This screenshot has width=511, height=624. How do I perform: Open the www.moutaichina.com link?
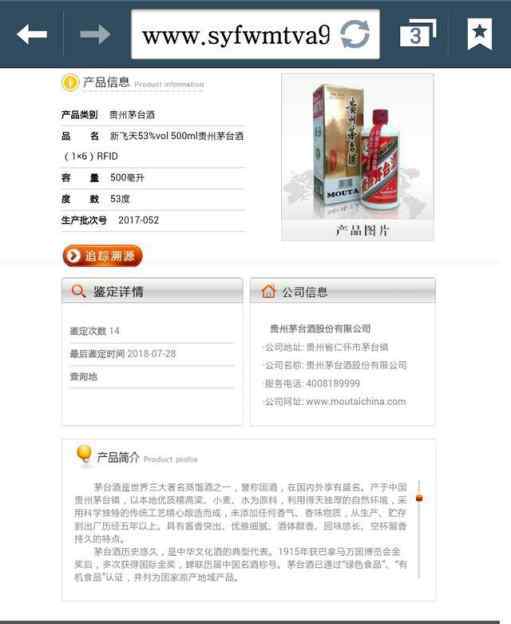[356, 402]
